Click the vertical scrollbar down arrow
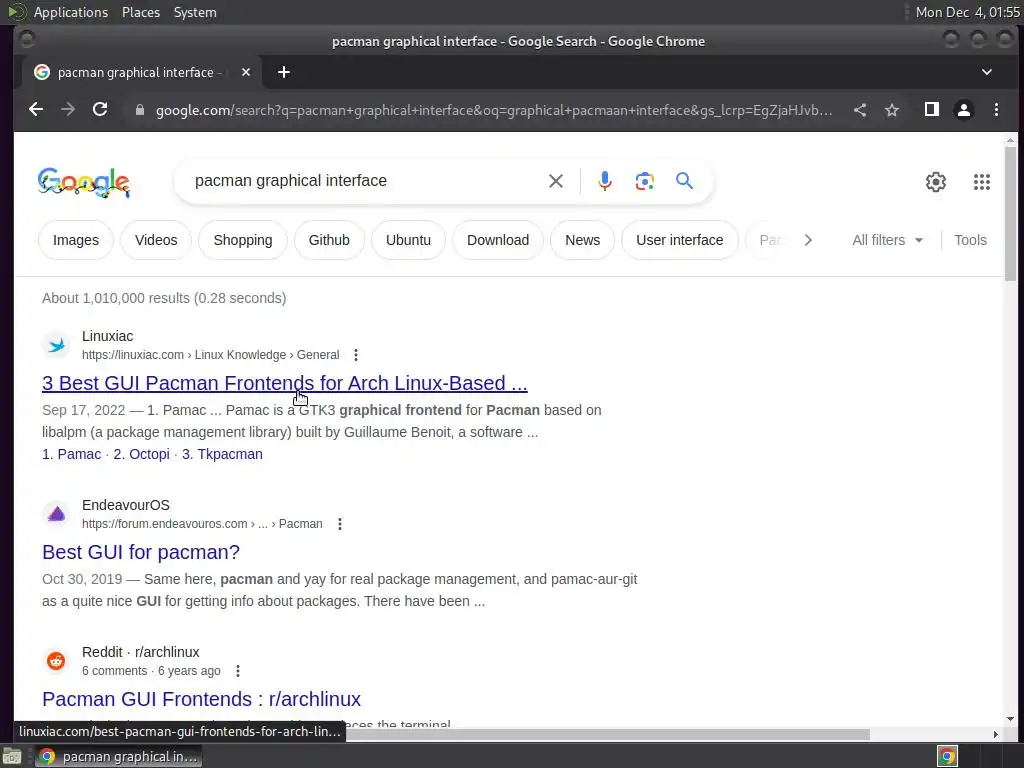The image size is (1024, 768). 1010,720
